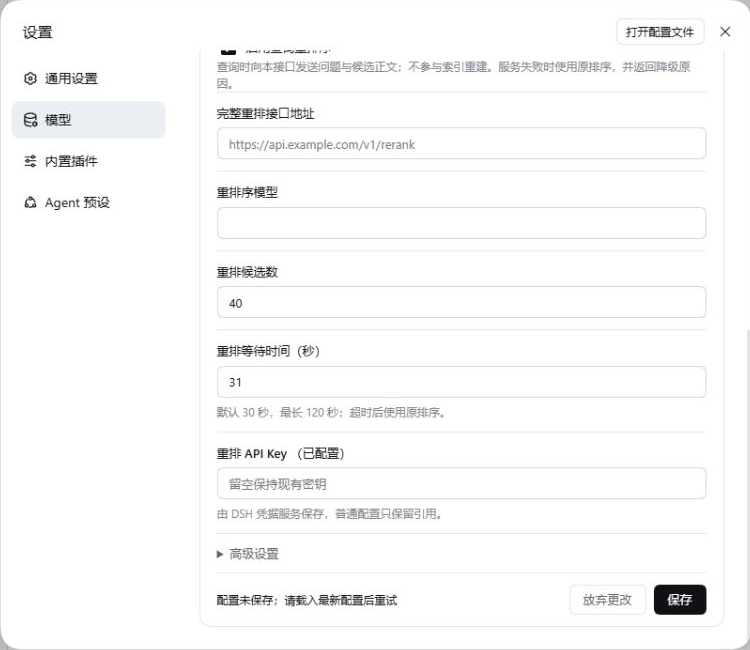Click the icon beside Agent 预设
This screenshot has width=750, height=650.
30,203
